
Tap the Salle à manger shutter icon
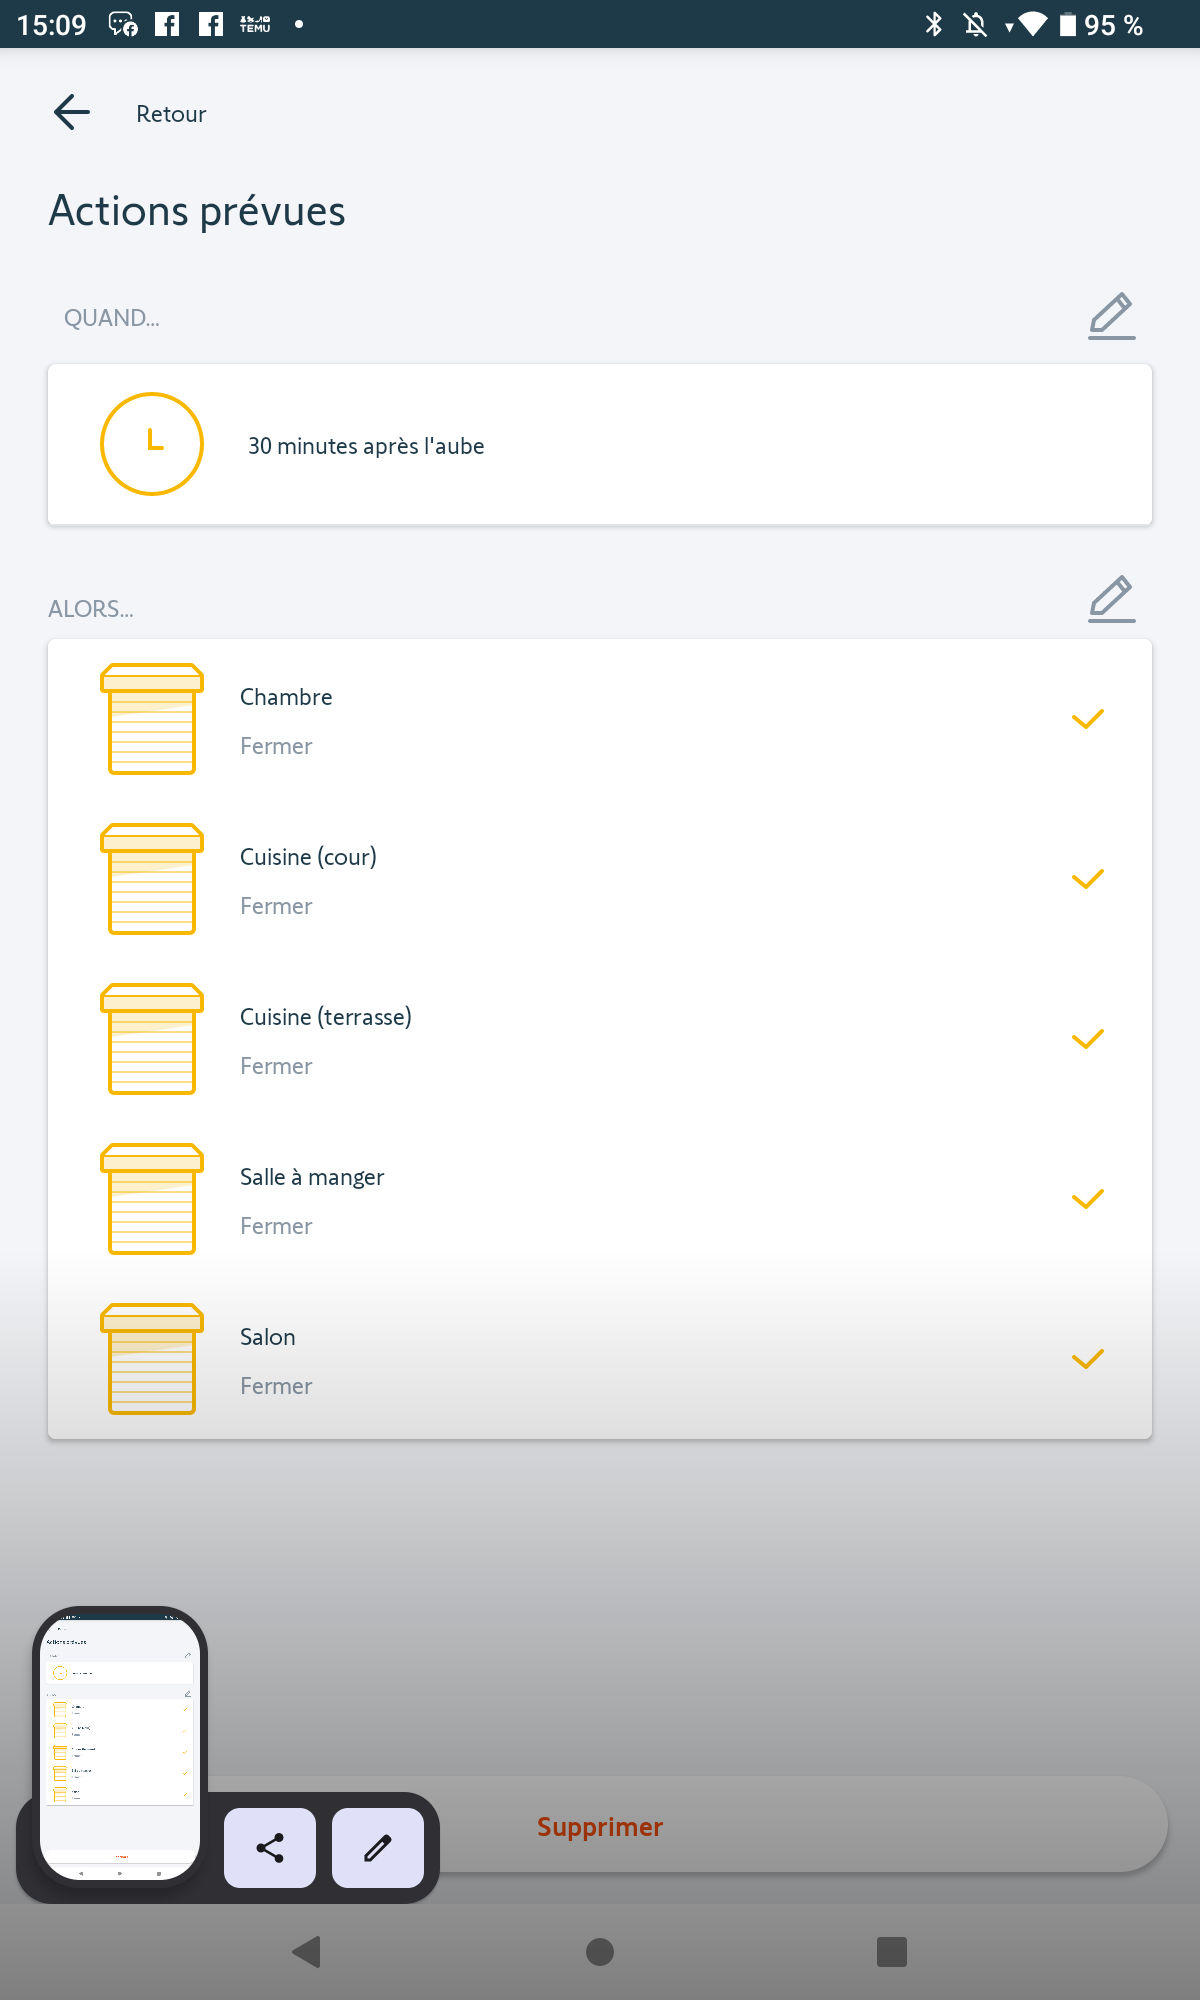[x=152, y=1199]
